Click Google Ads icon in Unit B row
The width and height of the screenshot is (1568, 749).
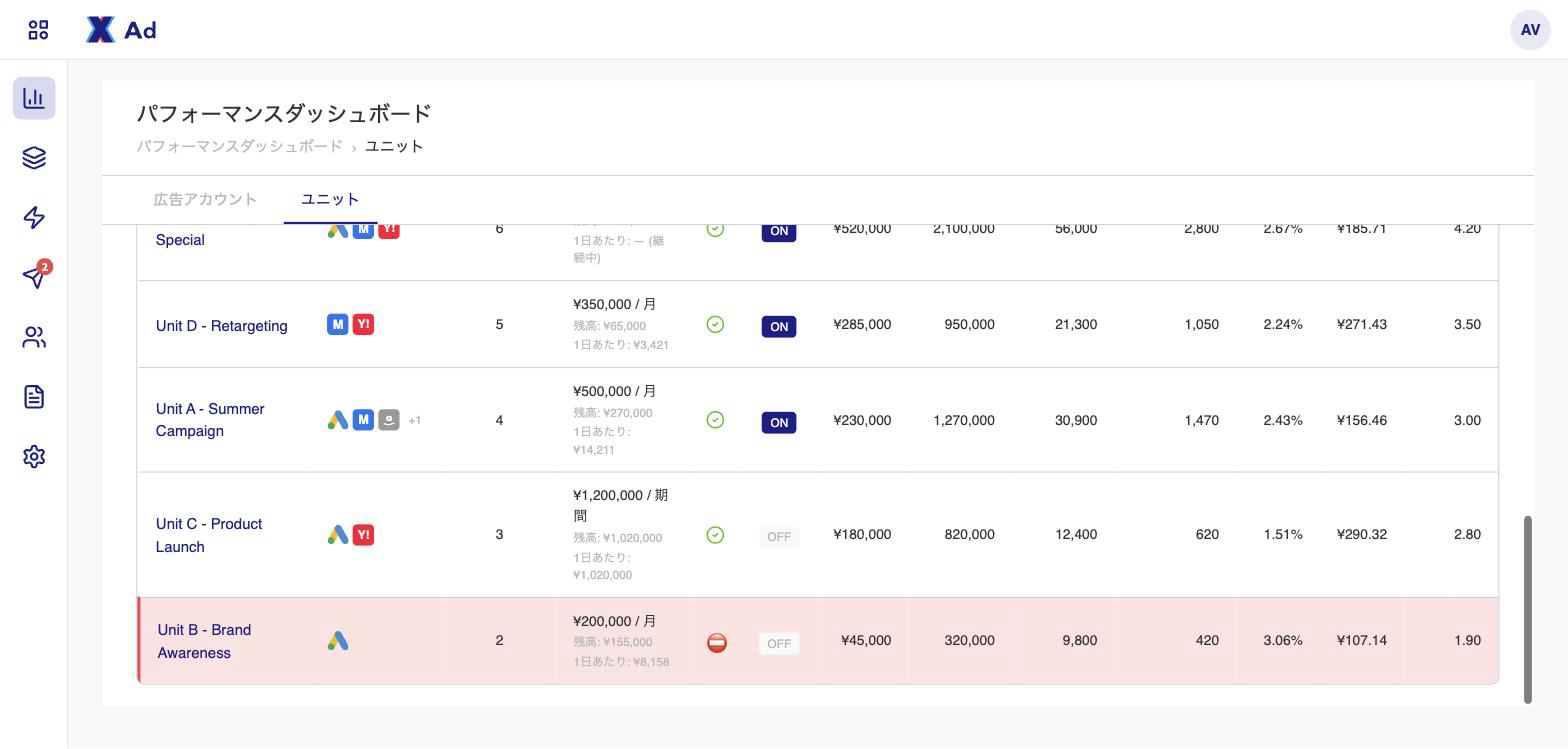click(x=338, y=641)
